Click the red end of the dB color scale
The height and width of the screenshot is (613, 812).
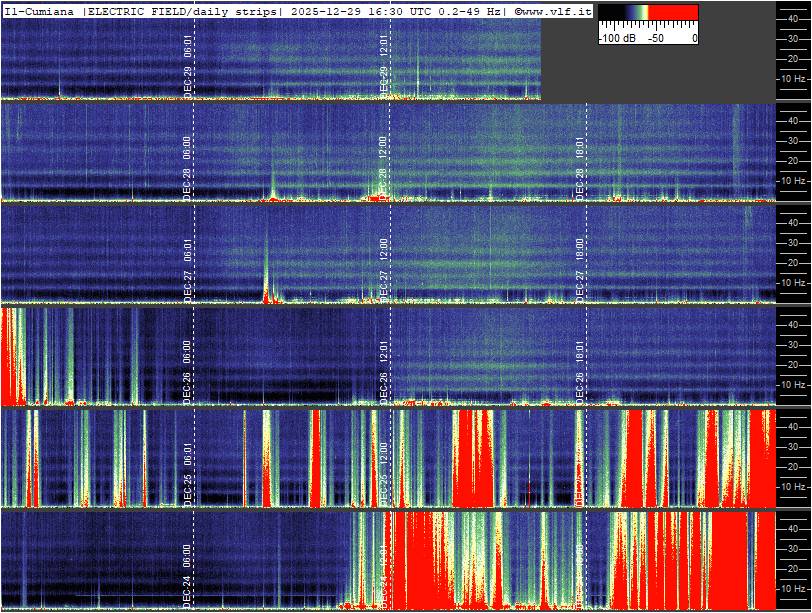(x=682, y=14)
